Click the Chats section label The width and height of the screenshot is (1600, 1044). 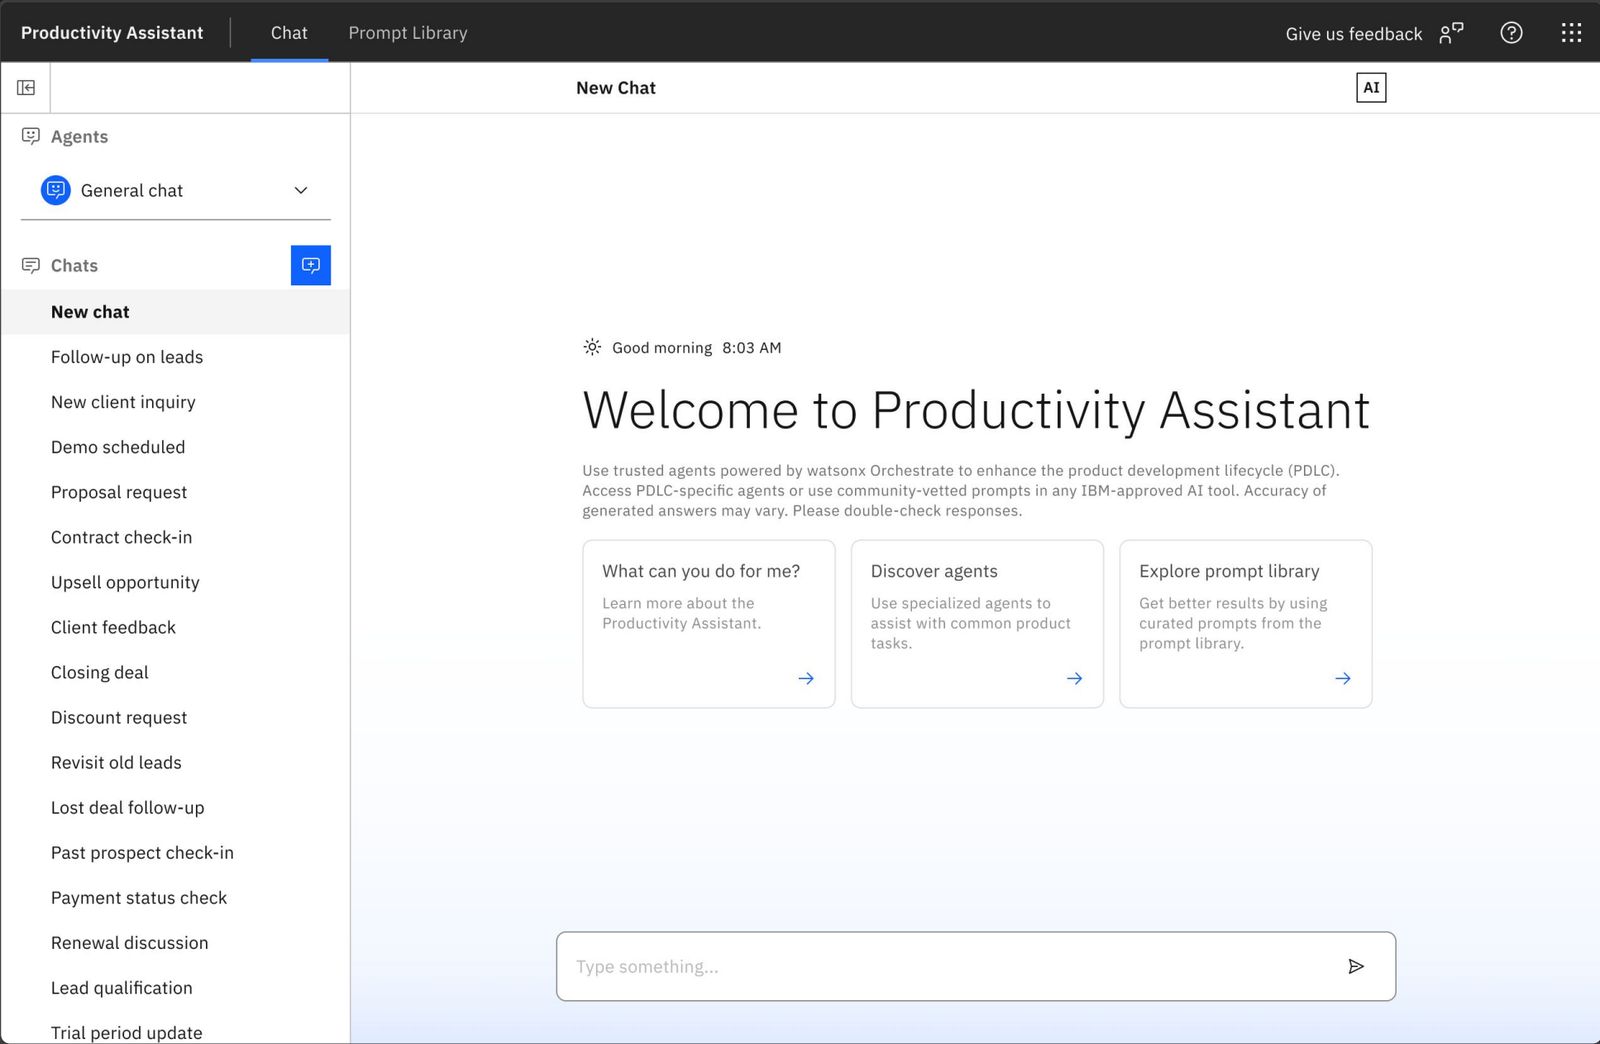74,265
